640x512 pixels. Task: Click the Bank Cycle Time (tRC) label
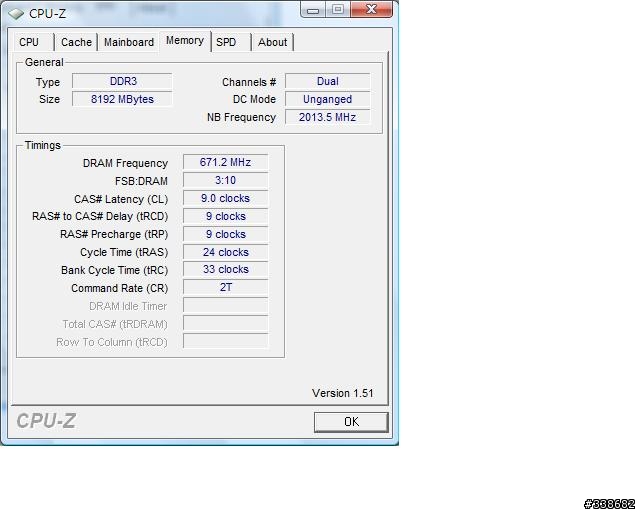(114, 270)
